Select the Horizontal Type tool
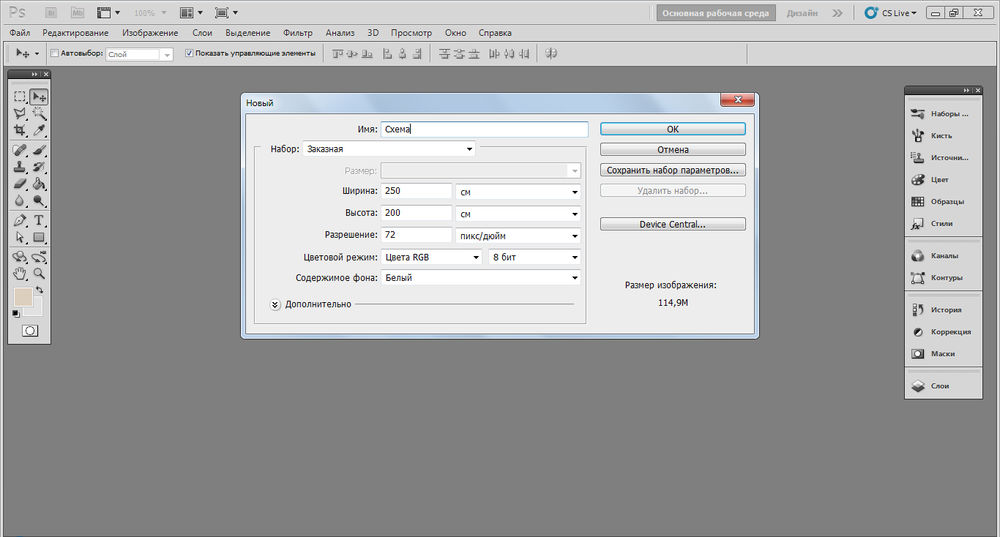The height and width of the screenshot is (537, 1000). tap(39, 220)
